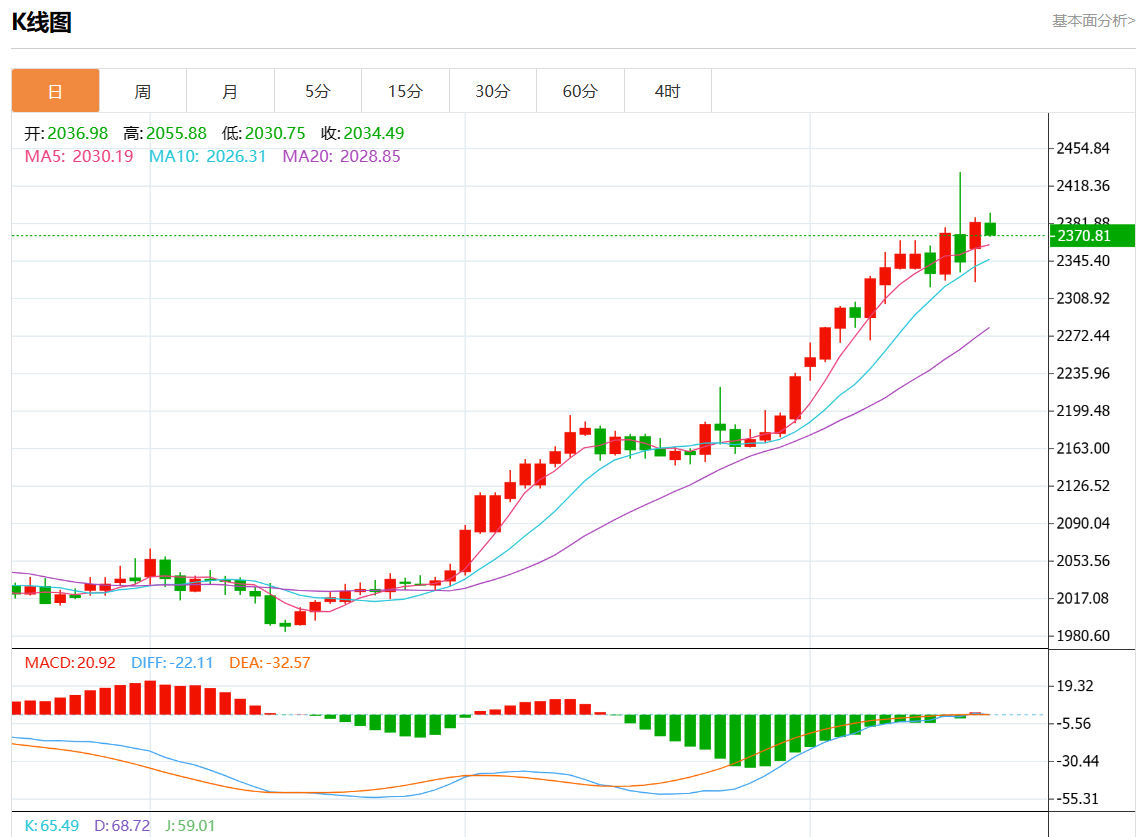1142x837 pixels.
Task: Open the 月 monthly chart tab
Action: [230, 91]
